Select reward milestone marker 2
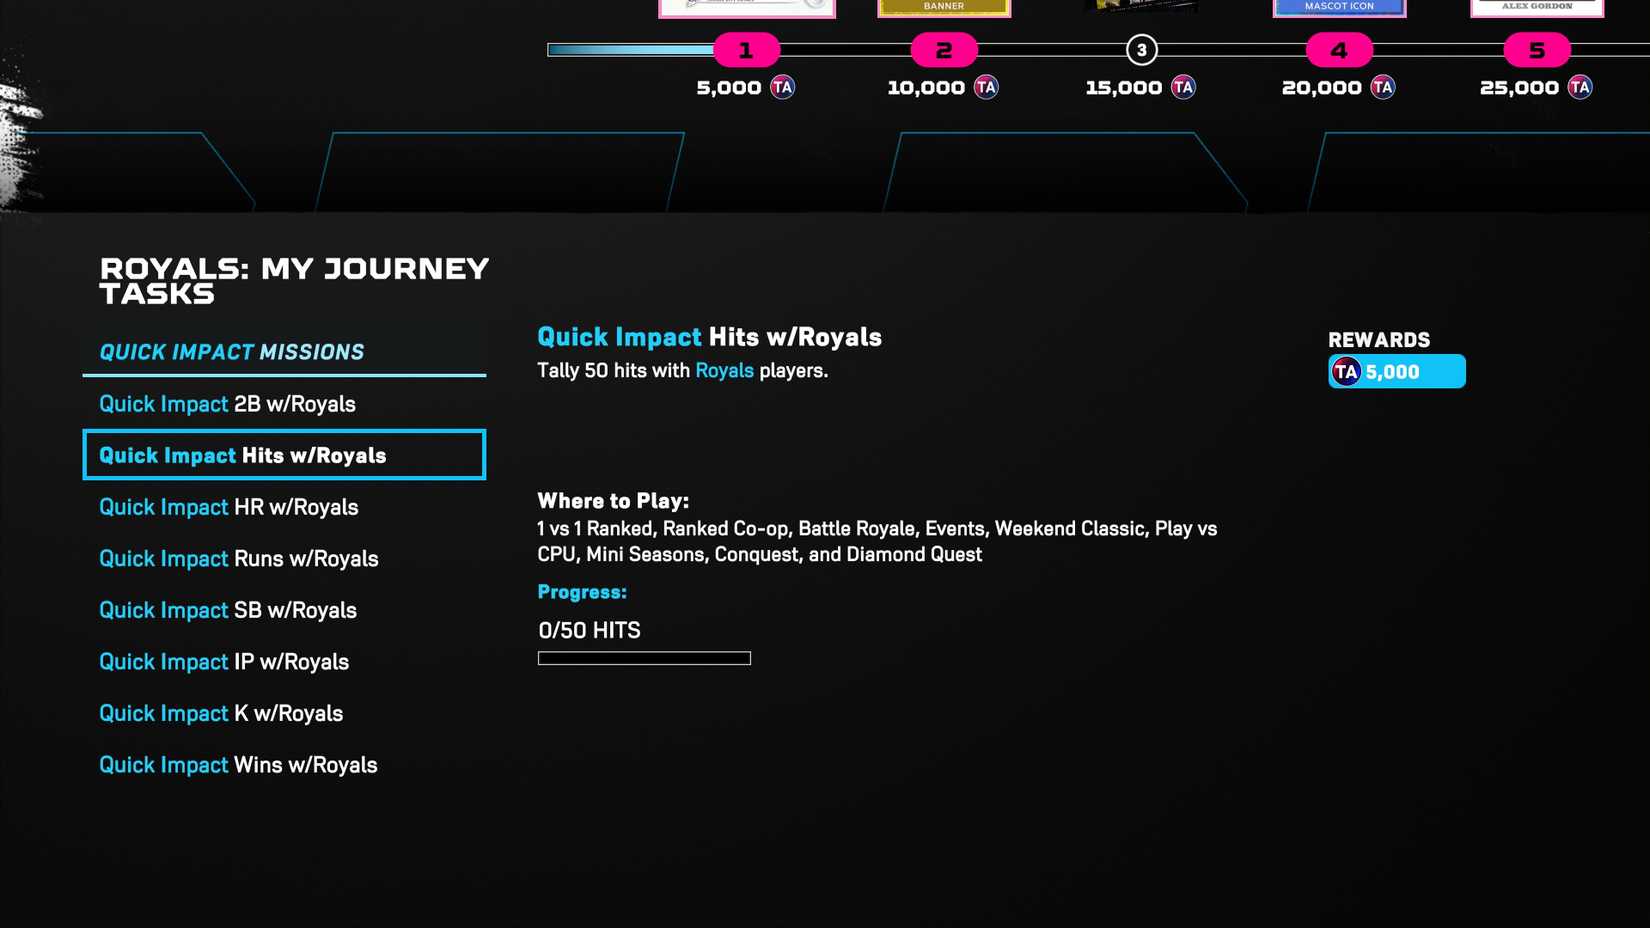 [x=943, y=50]
